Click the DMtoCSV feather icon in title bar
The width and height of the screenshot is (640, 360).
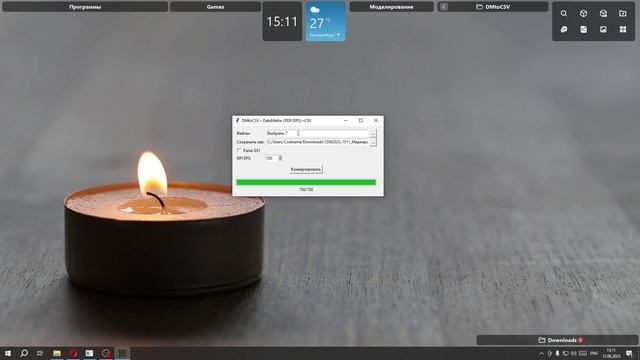click(238, 120)
